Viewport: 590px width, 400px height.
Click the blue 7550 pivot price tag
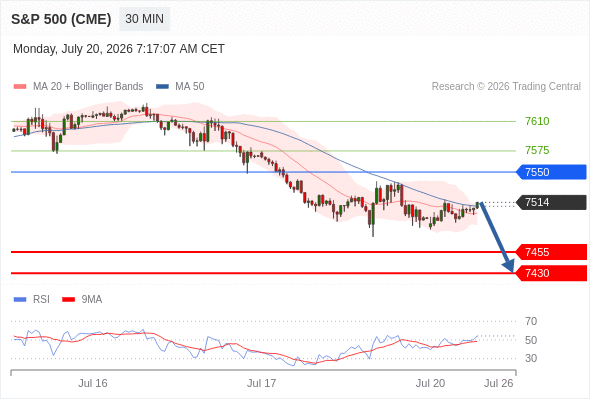tap(551, 172)
